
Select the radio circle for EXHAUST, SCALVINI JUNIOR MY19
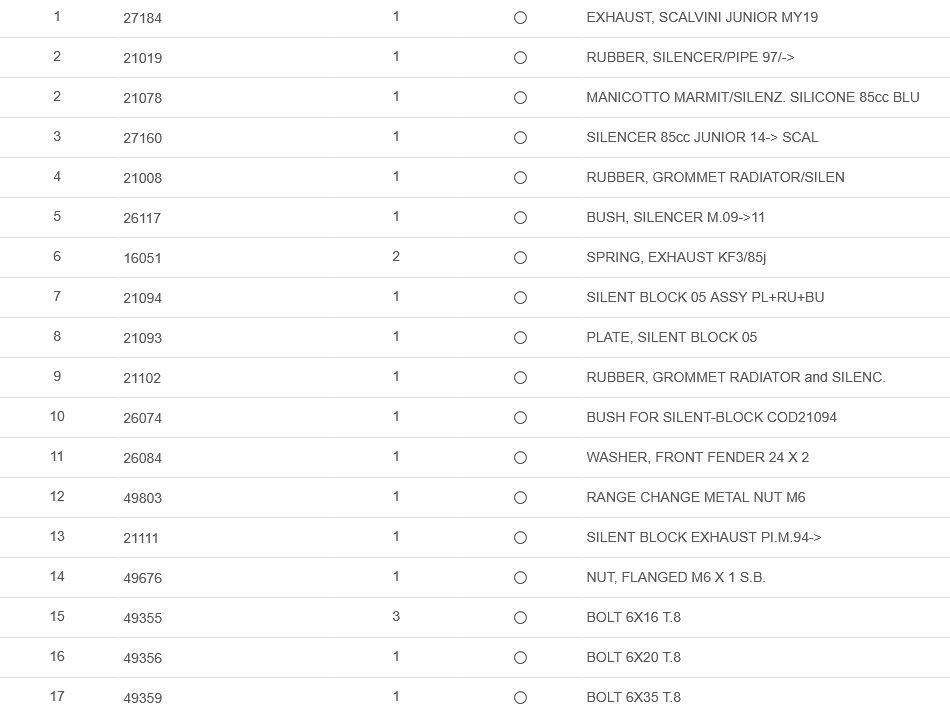pyautogui.click(x=520, y=18)
